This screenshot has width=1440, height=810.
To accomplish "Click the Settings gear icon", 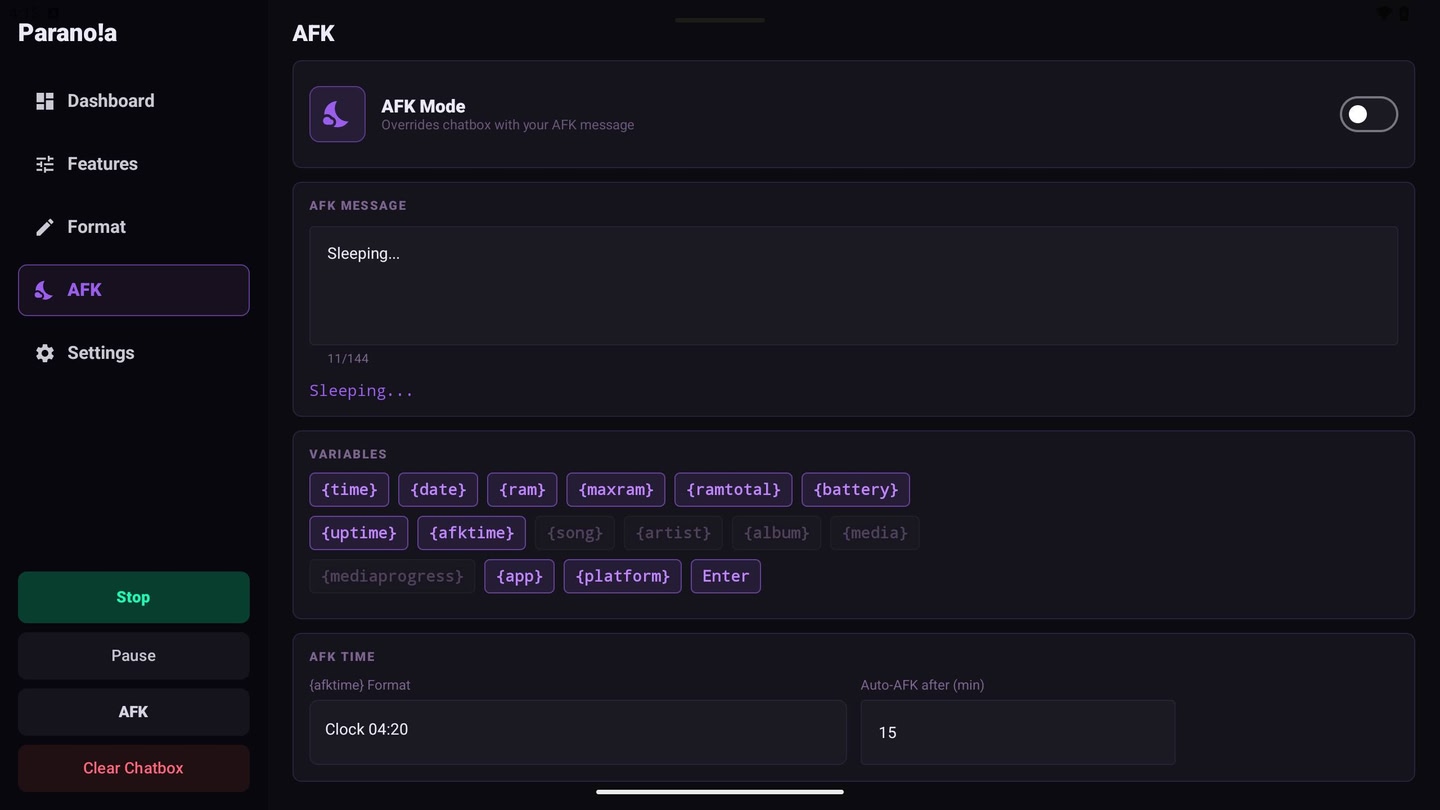I will click(x=45, y=353).
